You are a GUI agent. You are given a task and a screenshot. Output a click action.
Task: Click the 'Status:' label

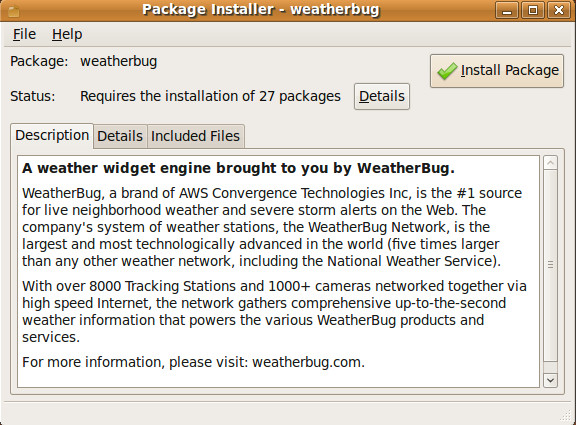click(x=33, y=96)
